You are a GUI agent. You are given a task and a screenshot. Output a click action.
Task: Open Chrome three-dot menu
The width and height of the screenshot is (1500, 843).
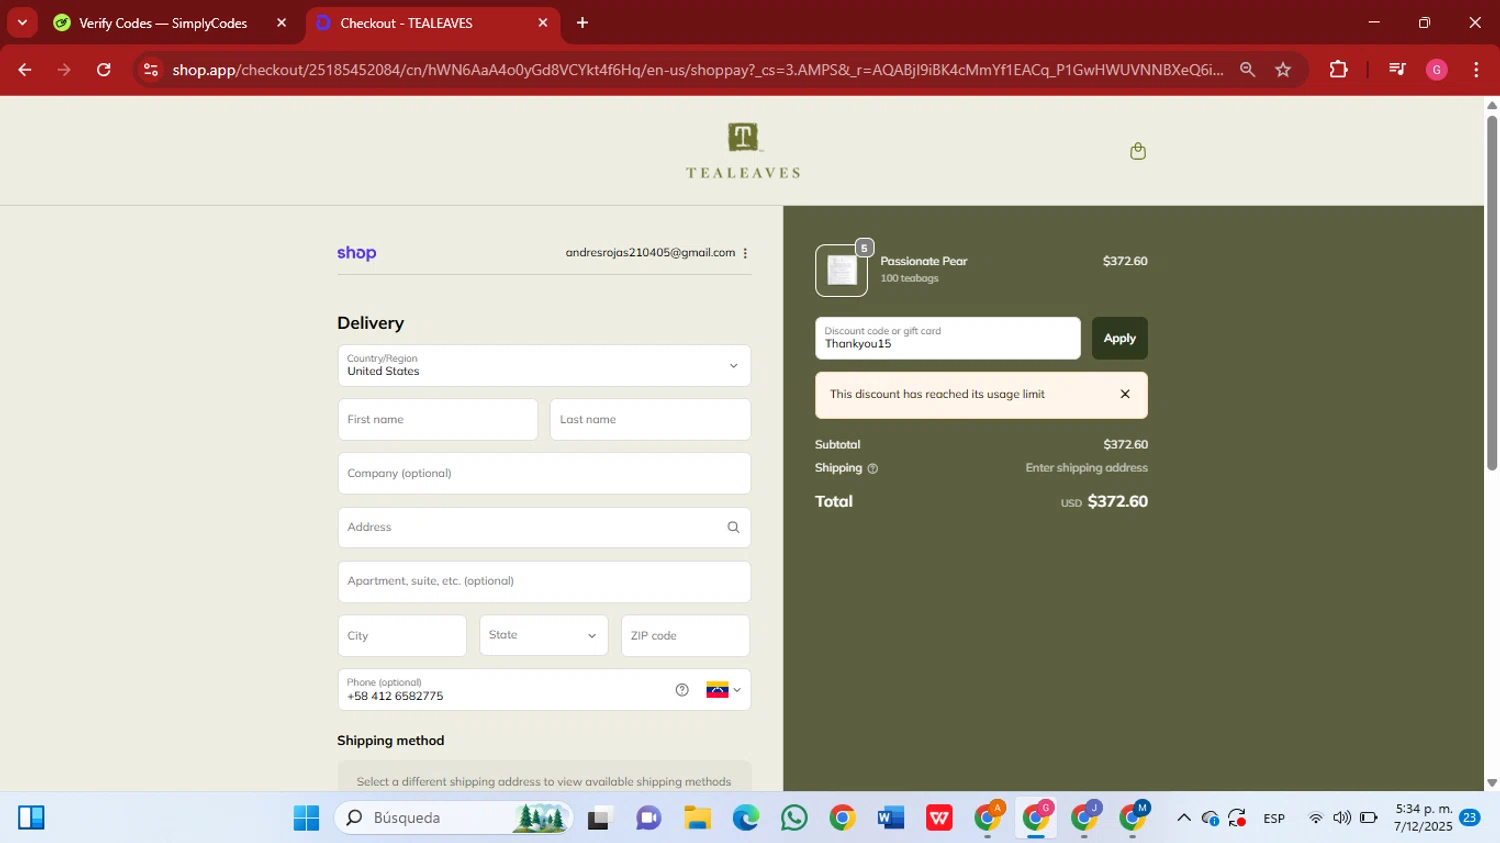pyautogui.click(x=1476, y=70)
